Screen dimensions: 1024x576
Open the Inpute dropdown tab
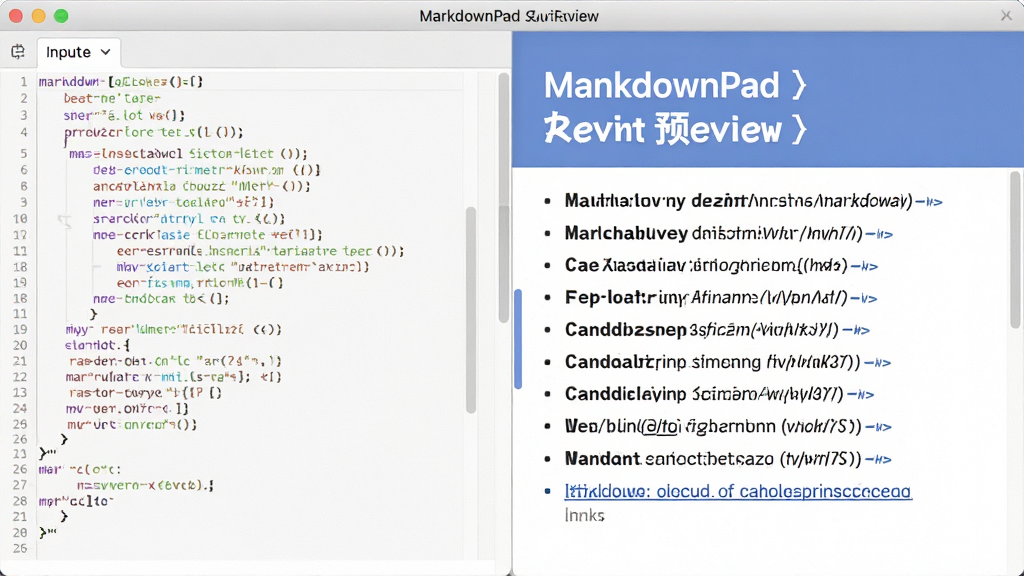coord(78,52)
